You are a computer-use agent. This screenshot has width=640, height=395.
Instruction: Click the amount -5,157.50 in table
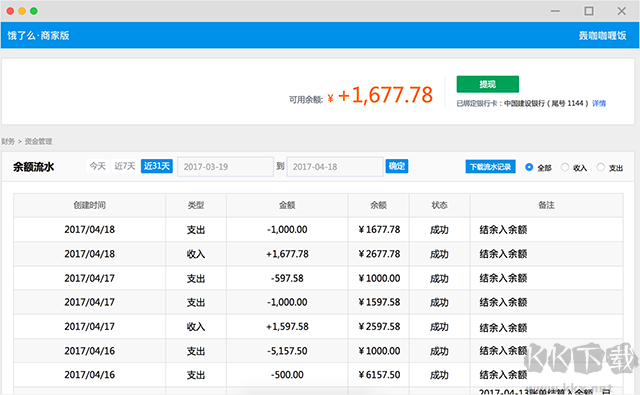click(287, 351)
